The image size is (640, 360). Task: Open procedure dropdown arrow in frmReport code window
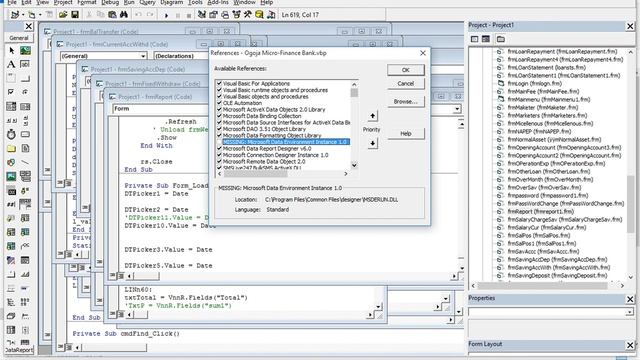pyautogui.click(x=457, y=109)
